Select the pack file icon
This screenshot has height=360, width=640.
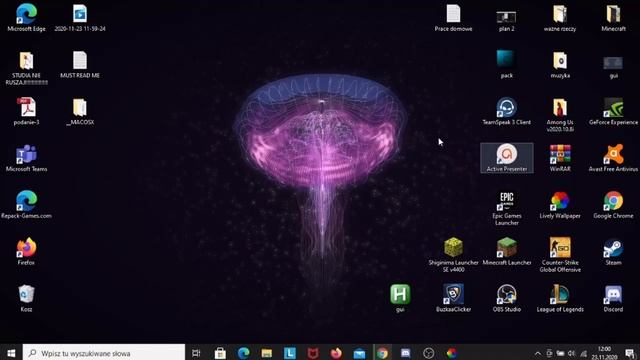pos(507,64)
